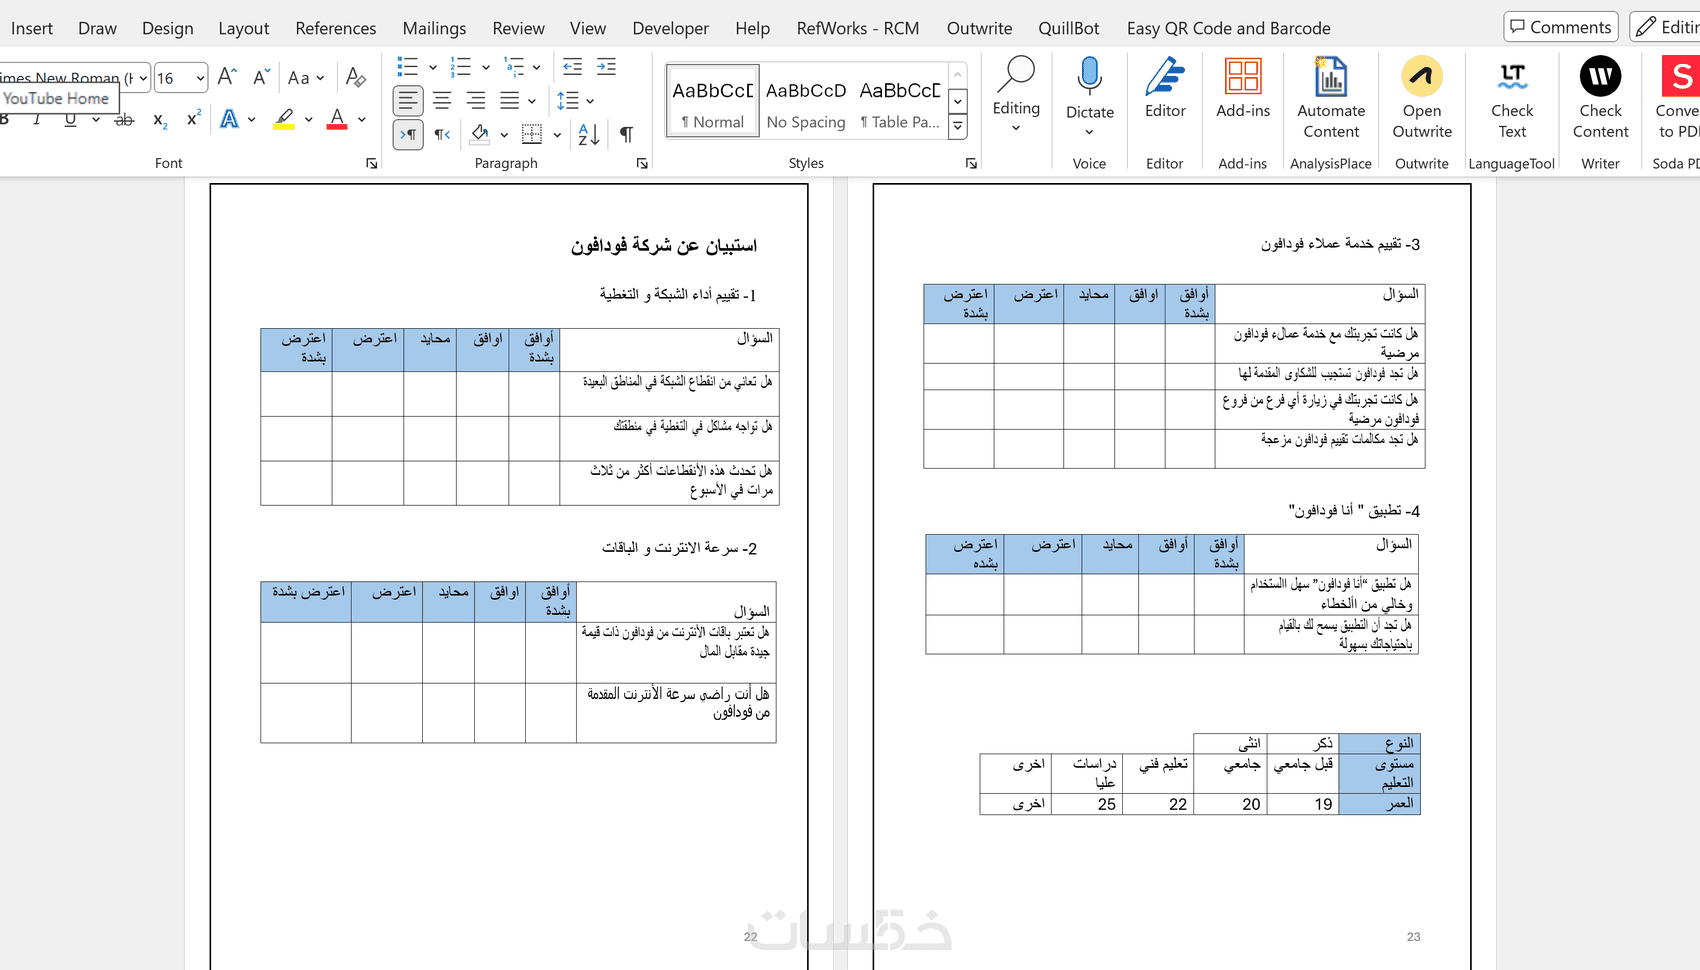1700x970 pixels.
Task: Clear all formatting icon
Action: [x=355, y=77]
